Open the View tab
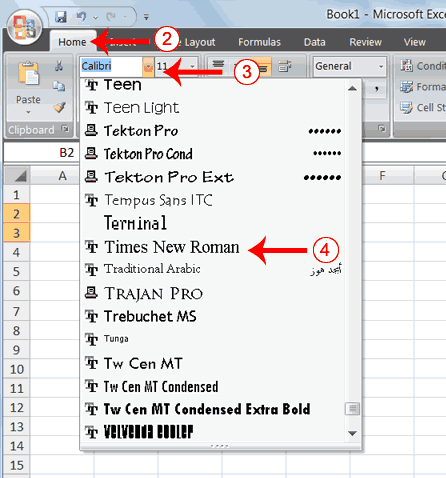Image resolution: width=446 pixels, height=478 pixels. [x=415, y=42]
